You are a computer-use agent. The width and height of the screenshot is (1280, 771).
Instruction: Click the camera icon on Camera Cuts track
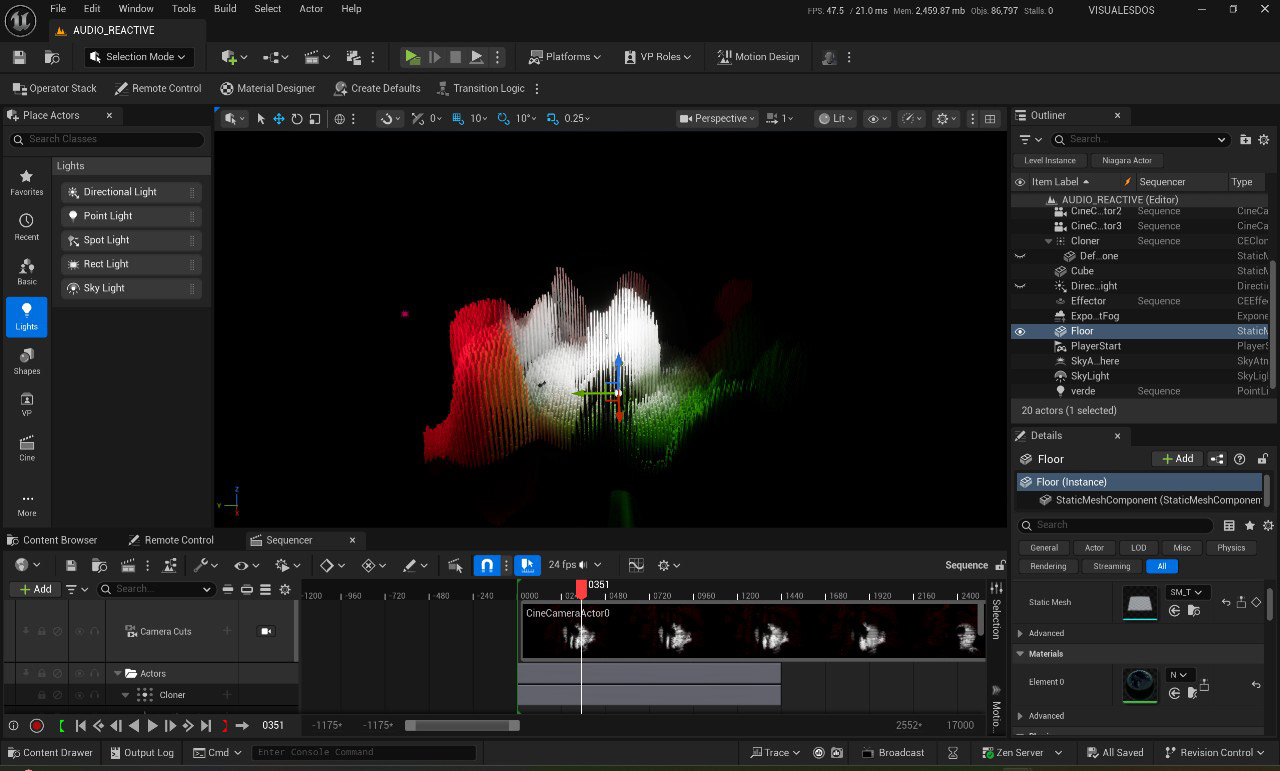(x=266, y=631)
